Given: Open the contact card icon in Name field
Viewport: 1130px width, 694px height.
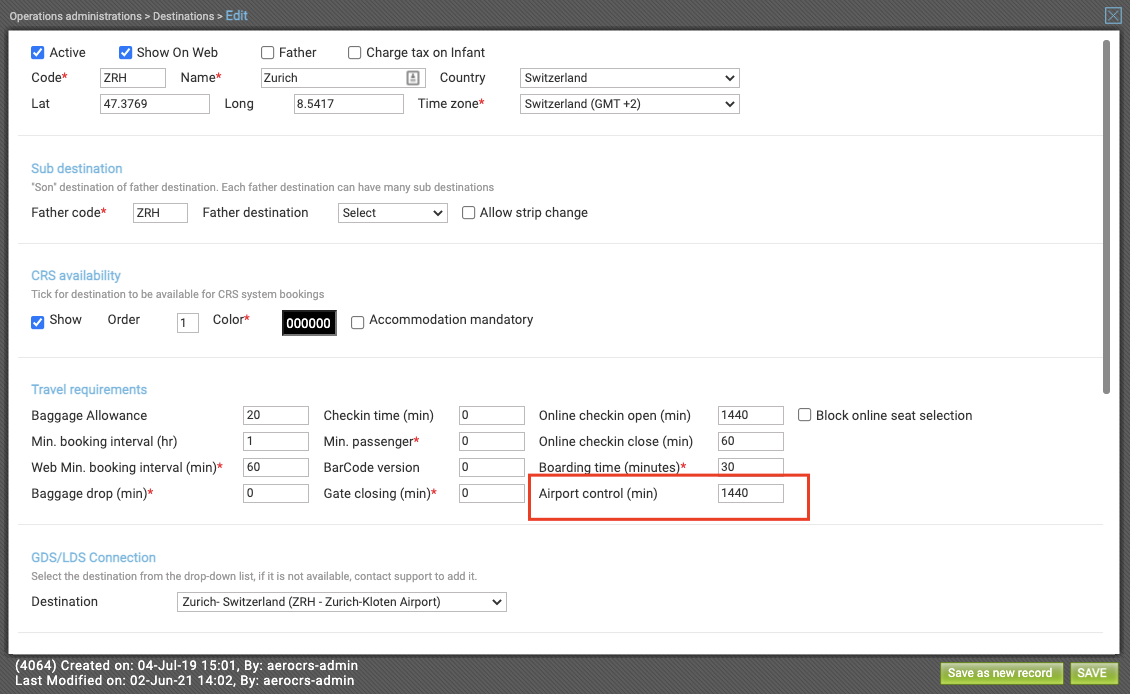Looking at the screenshot, I should tap(413, 78).
